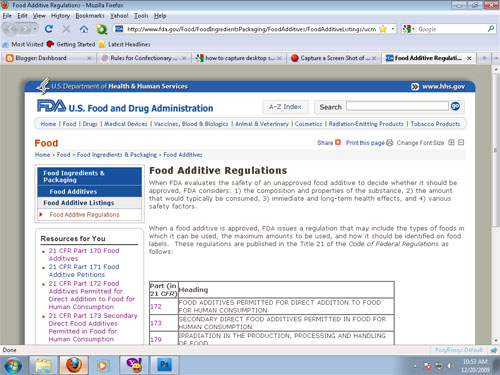
Task: Click the Firefox taskbar icon
Action: point(74,365)
